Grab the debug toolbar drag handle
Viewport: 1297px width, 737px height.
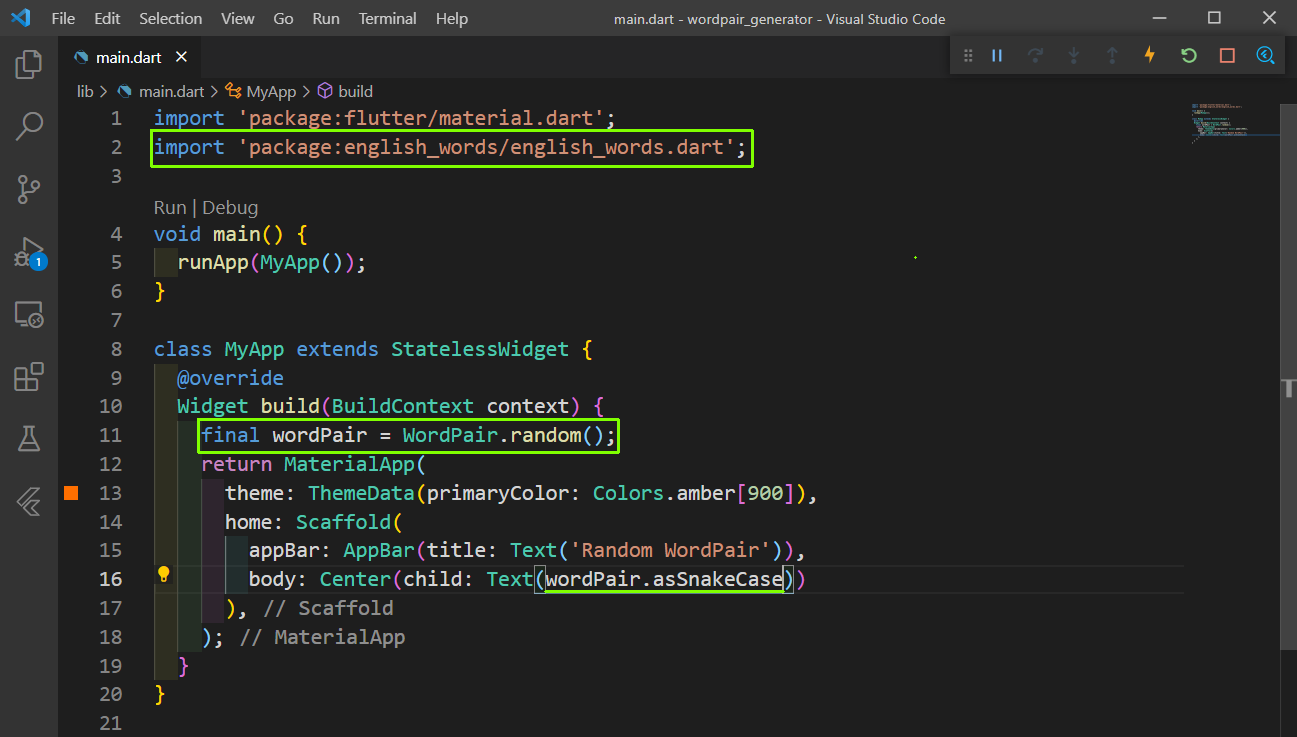click(968, 56)
